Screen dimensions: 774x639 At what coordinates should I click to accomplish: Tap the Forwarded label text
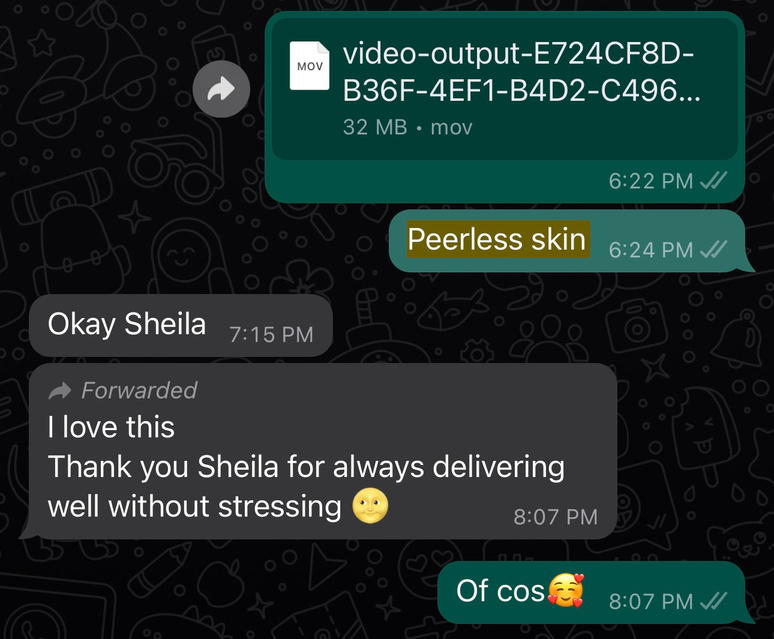click(139, 390)
